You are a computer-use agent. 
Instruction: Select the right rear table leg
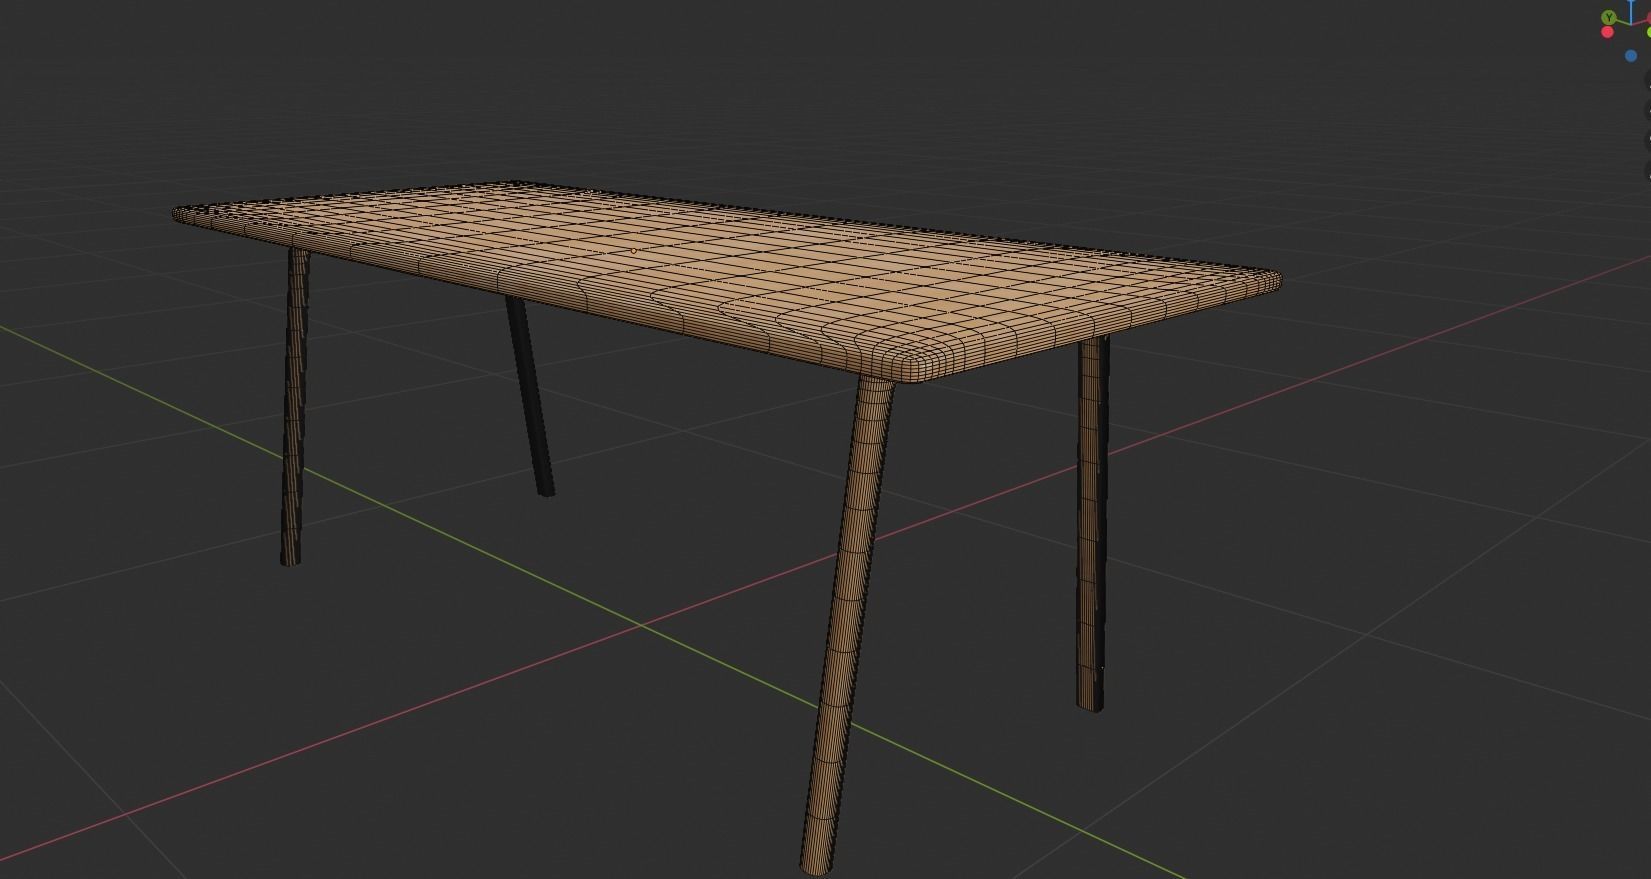point(1092,523)
